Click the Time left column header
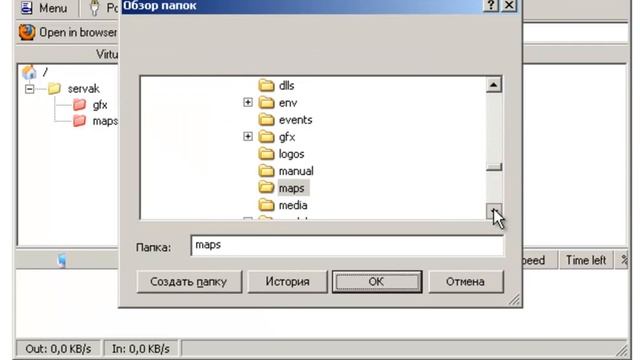Screen dimensions: 640x360 tap(586, 260)
